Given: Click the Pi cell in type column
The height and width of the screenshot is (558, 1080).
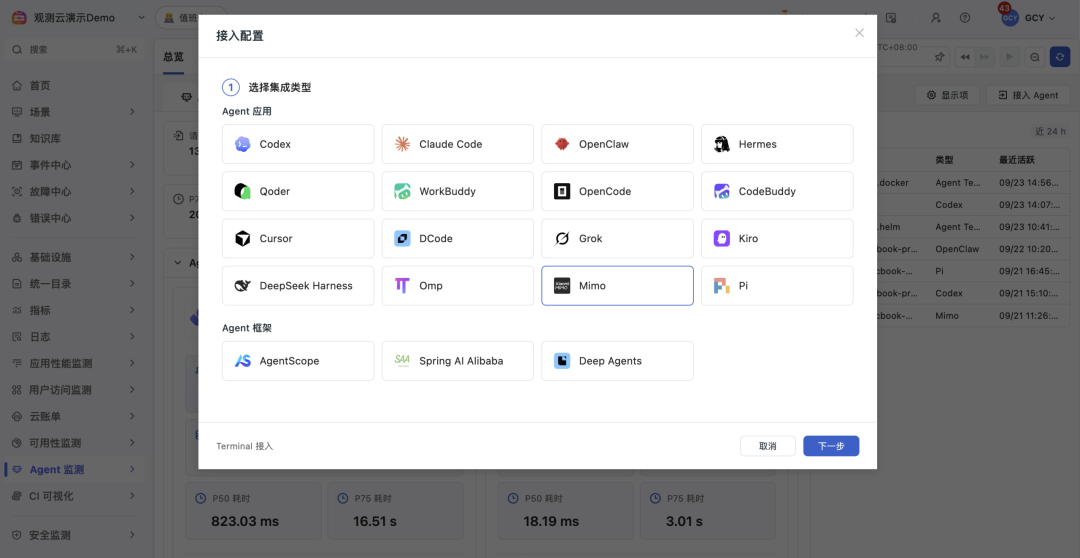Looking at the screenshot, I should 940,271.
